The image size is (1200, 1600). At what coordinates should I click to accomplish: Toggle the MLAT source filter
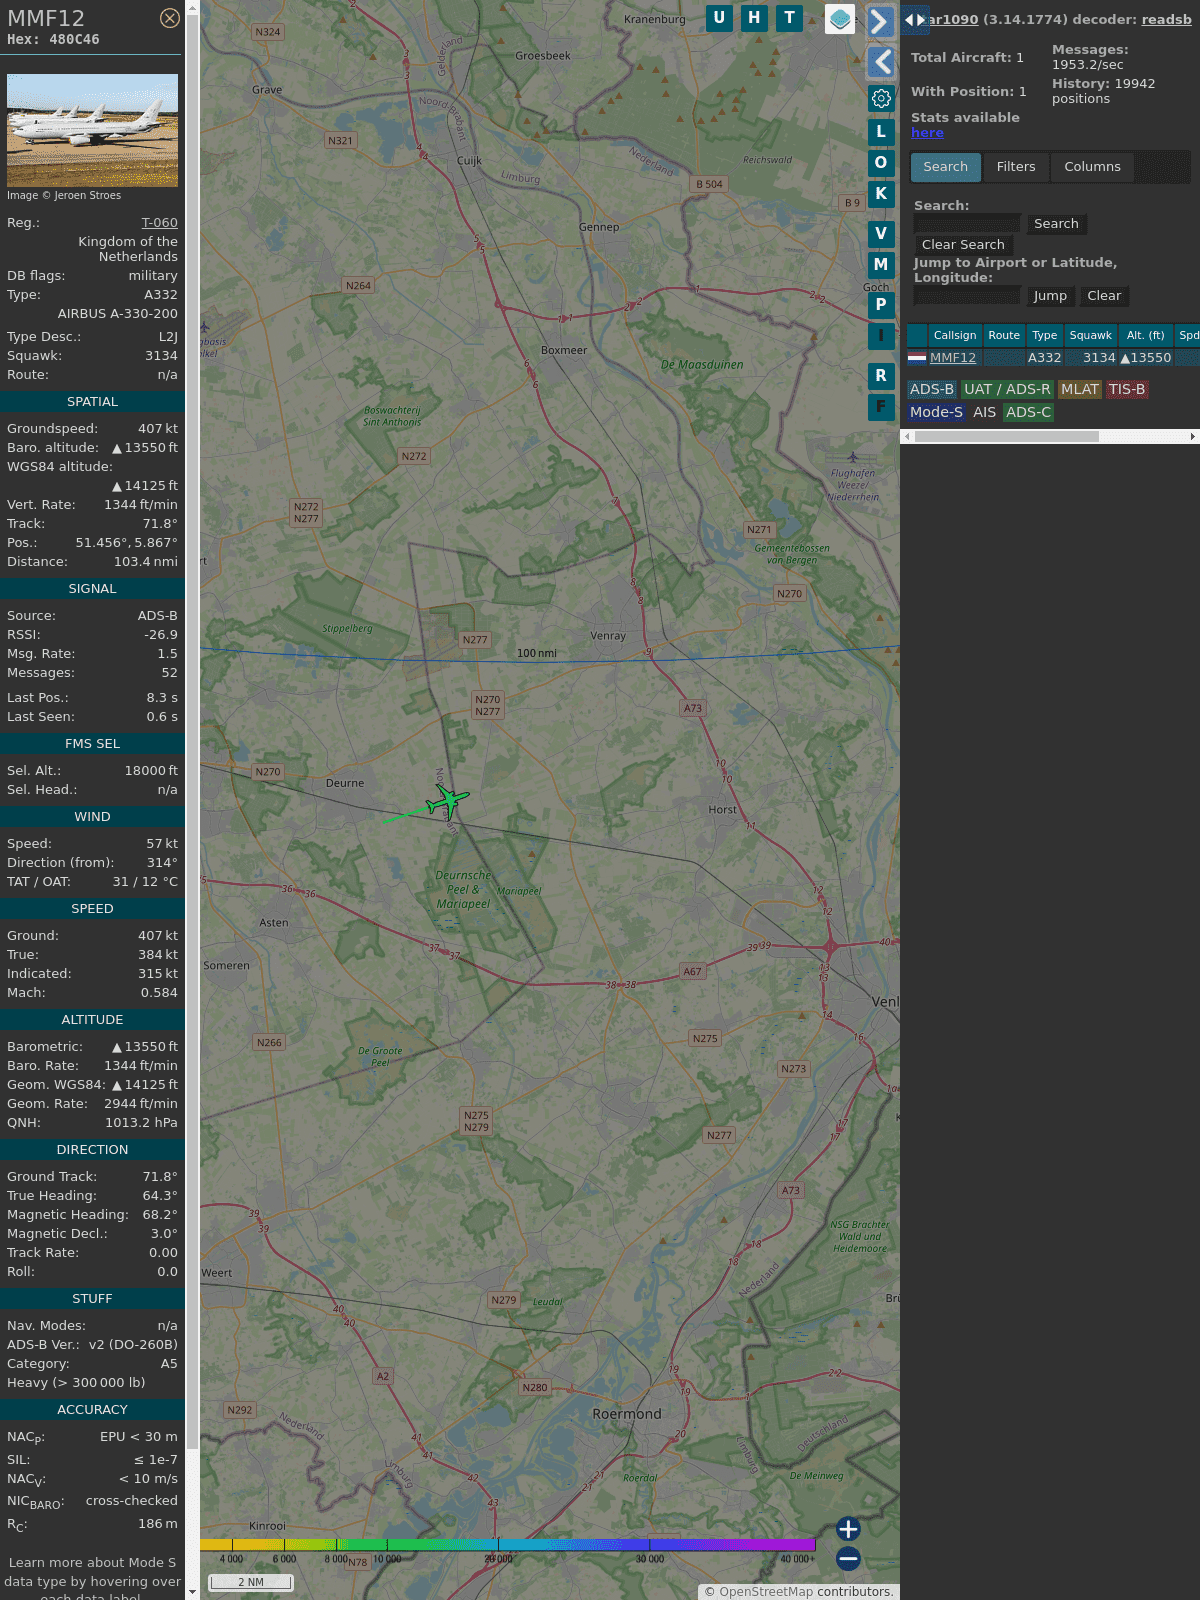(1079, 390)
